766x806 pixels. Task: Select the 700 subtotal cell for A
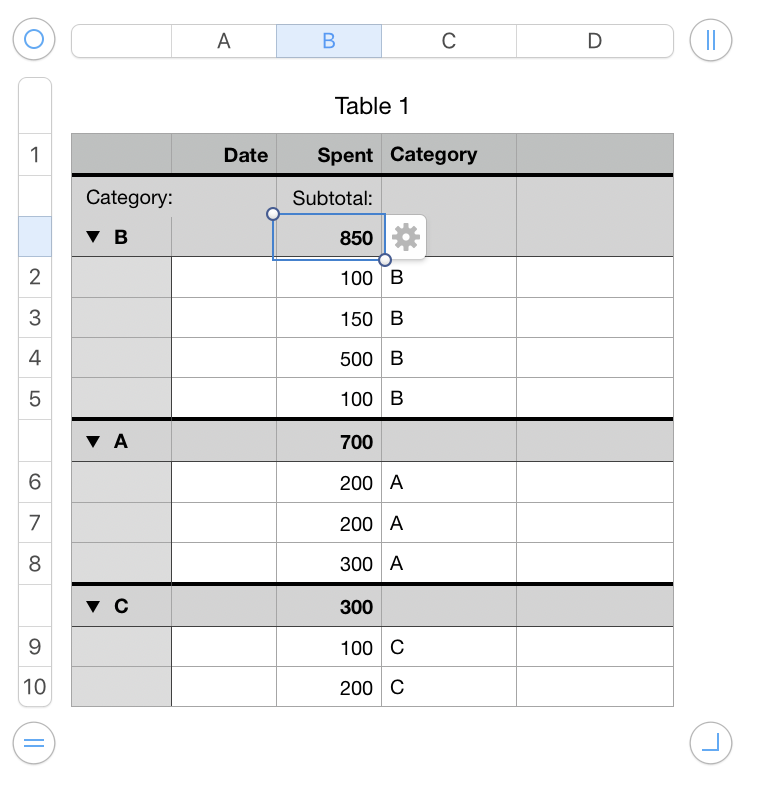[329, 442]
